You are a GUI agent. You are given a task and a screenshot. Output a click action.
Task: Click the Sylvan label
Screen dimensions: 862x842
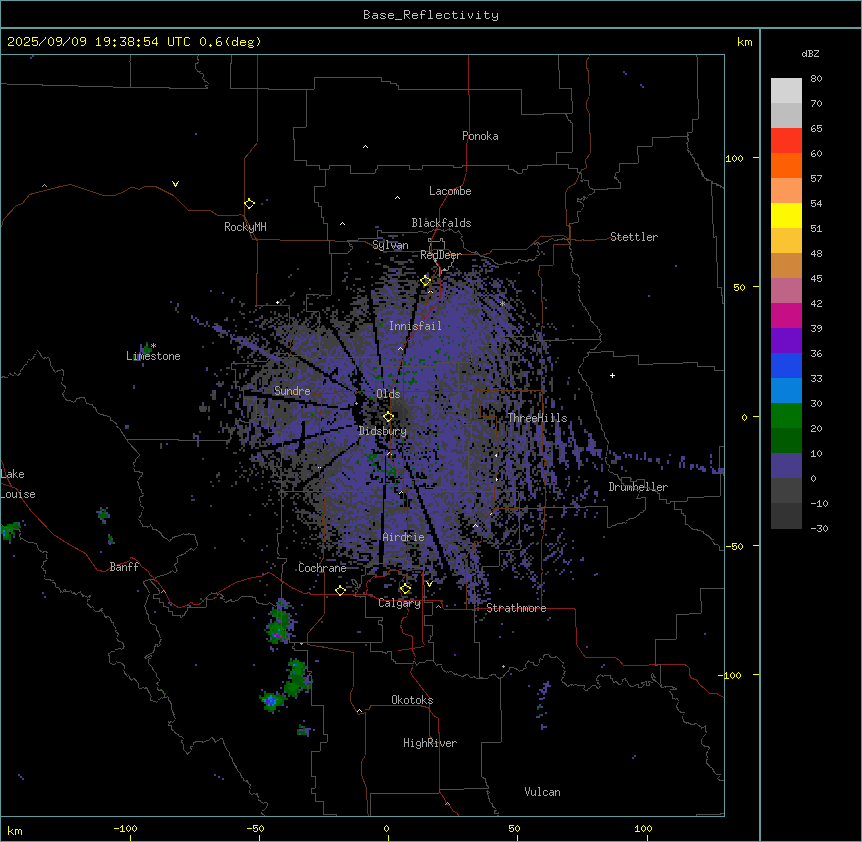point(390,245)
